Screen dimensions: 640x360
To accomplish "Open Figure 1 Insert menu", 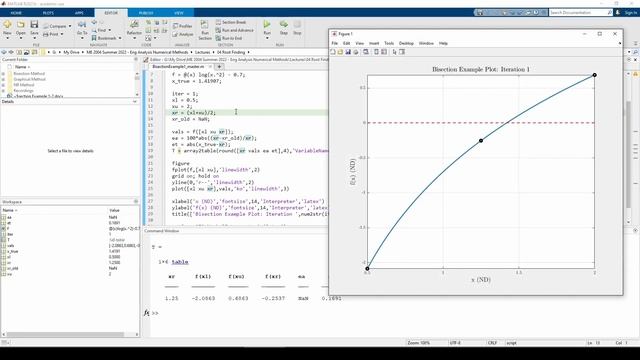I will tap(374, 43).
